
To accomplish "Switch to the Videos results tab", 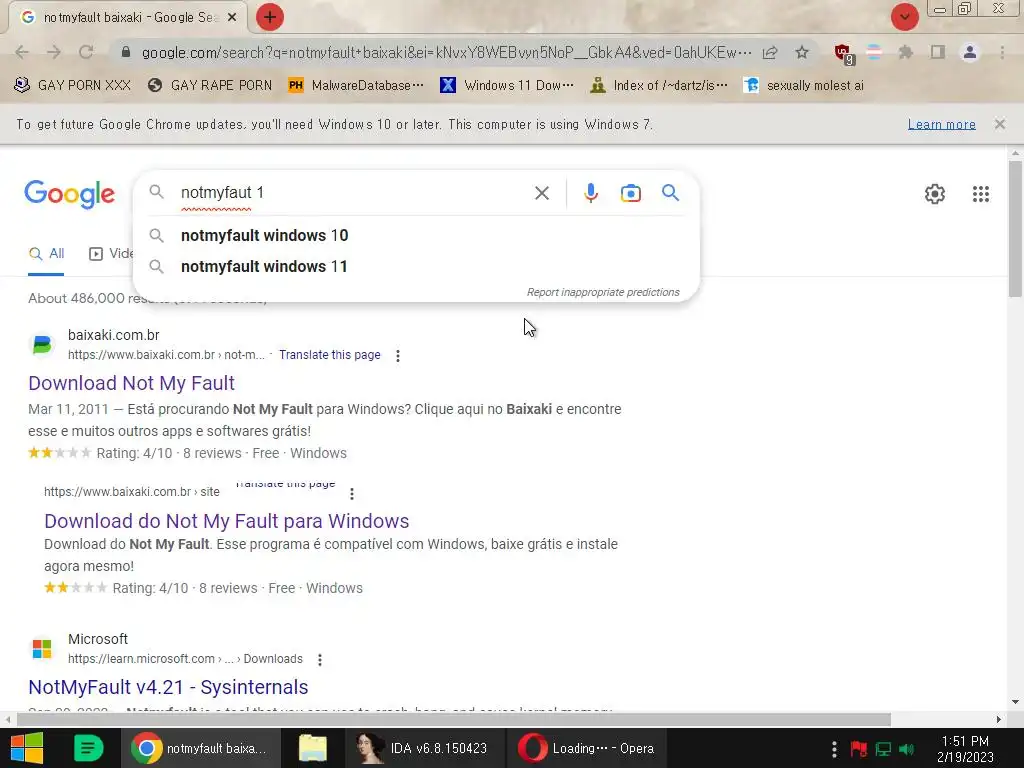I will (110, 253).
